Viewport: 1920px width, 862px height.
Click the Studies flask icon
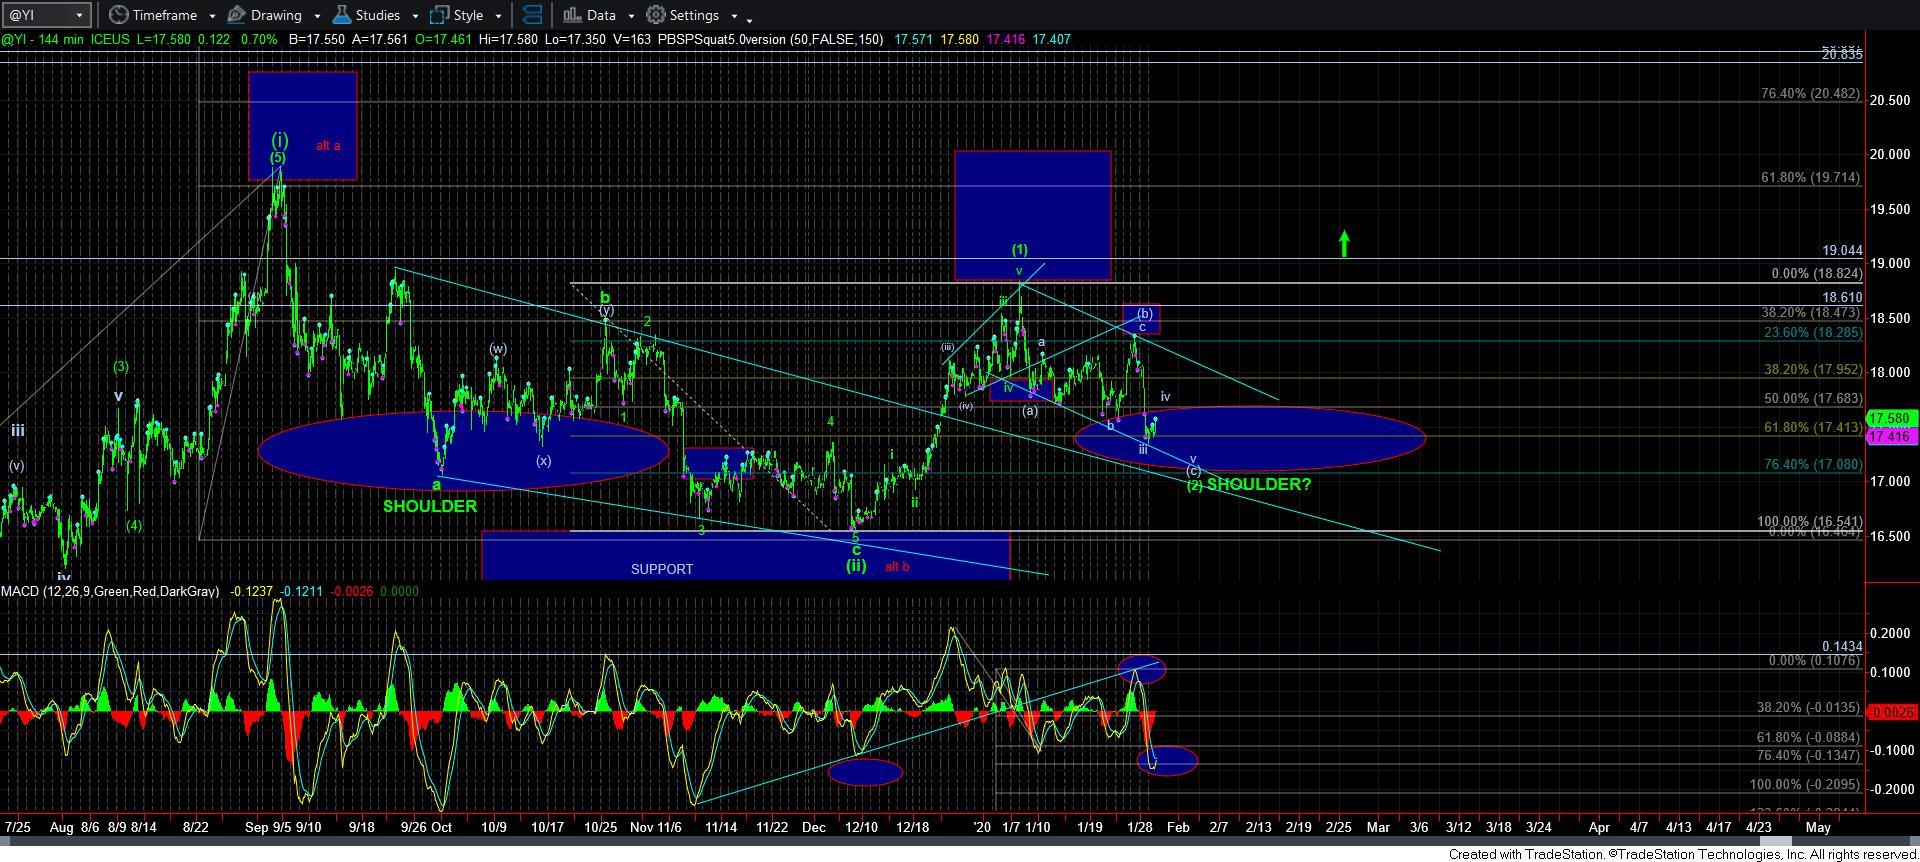[x=341, y=15]
